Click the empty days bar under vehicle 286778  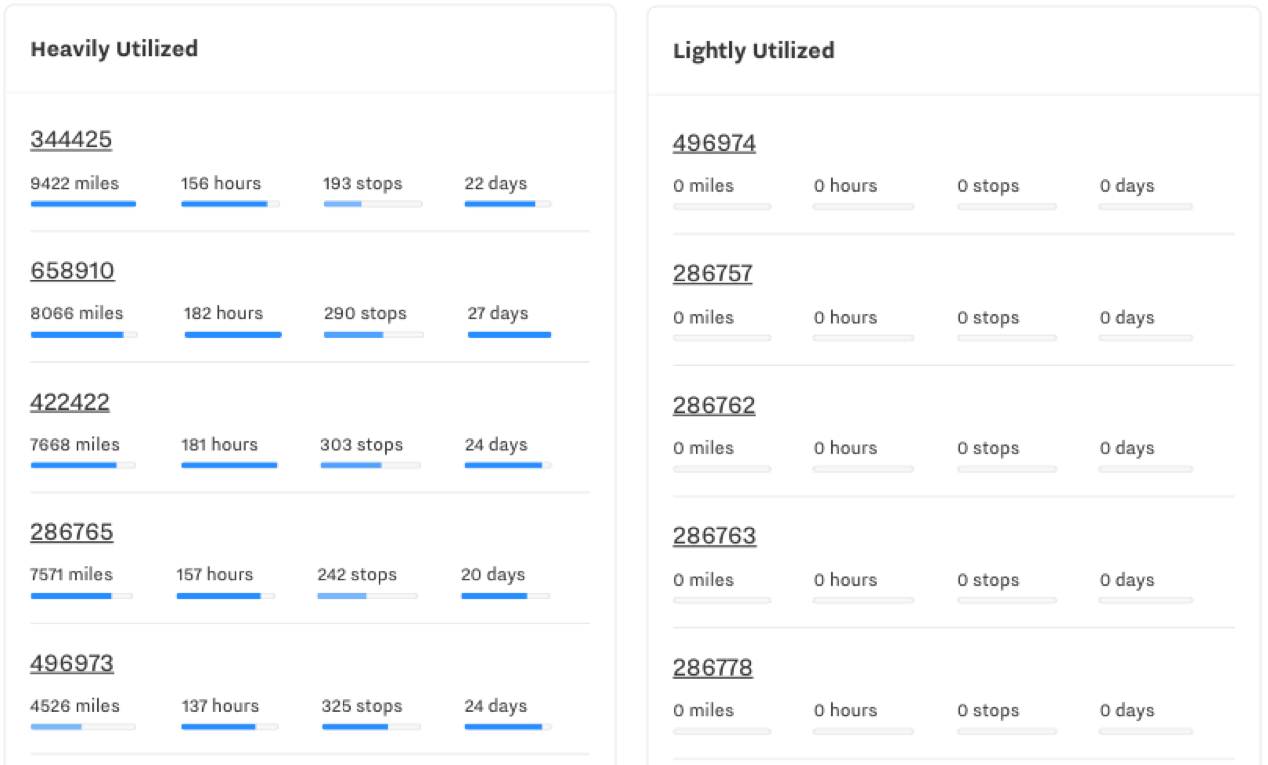click(1146, 731)
